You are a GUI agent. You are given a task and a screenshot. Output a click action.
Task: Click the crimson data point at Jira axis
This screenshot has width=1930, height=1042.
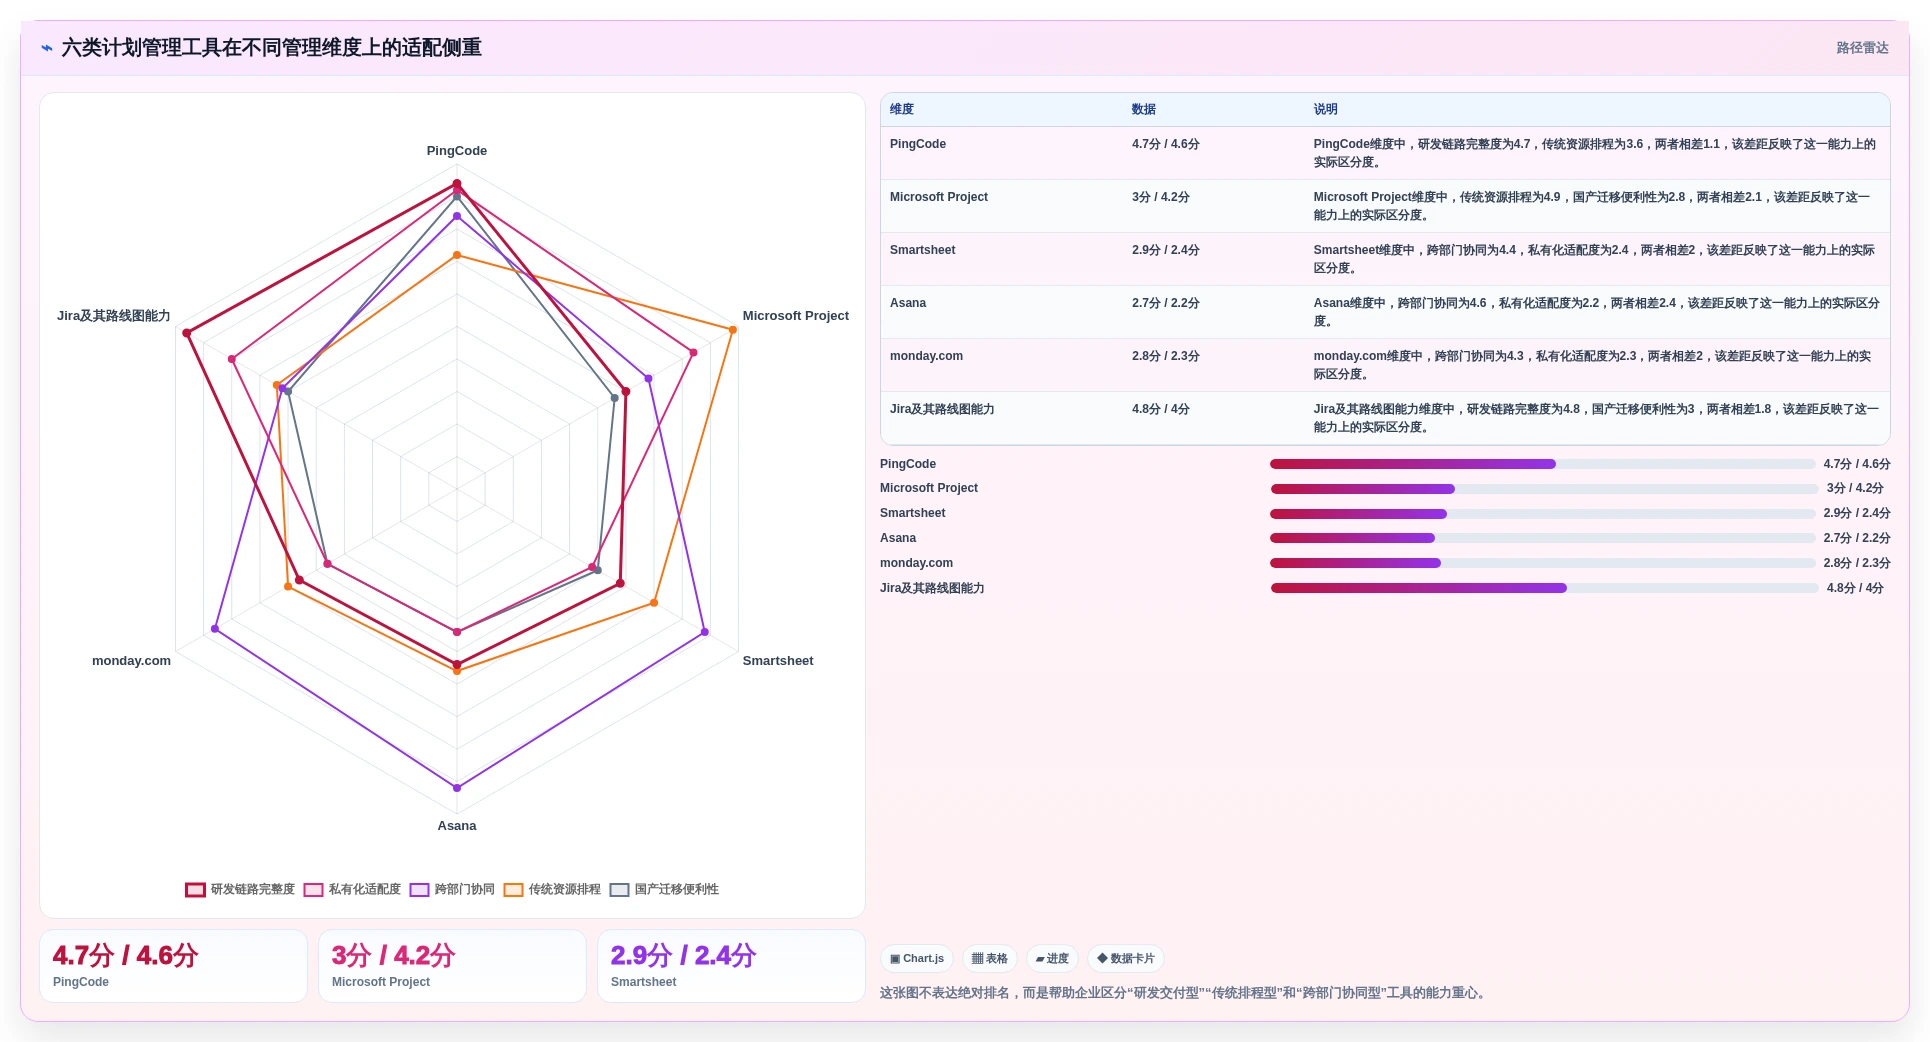coord(186,333)
